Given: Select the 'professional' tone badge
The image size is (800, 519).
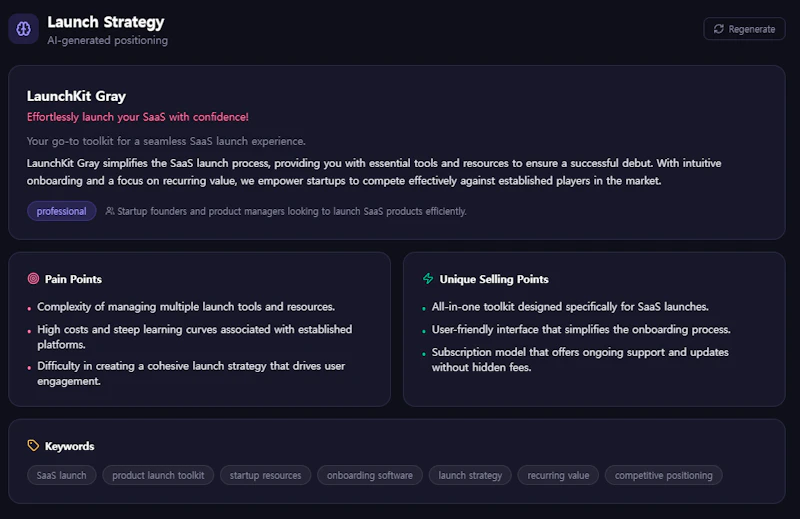Looking at the screenshot, I should click(61, 211).
